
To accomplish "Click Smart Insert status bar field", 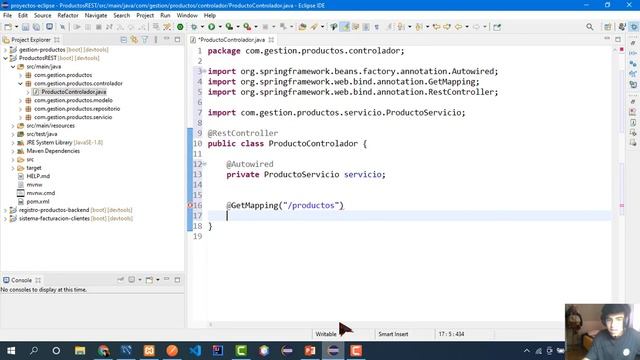I will (x=393, y=334).
